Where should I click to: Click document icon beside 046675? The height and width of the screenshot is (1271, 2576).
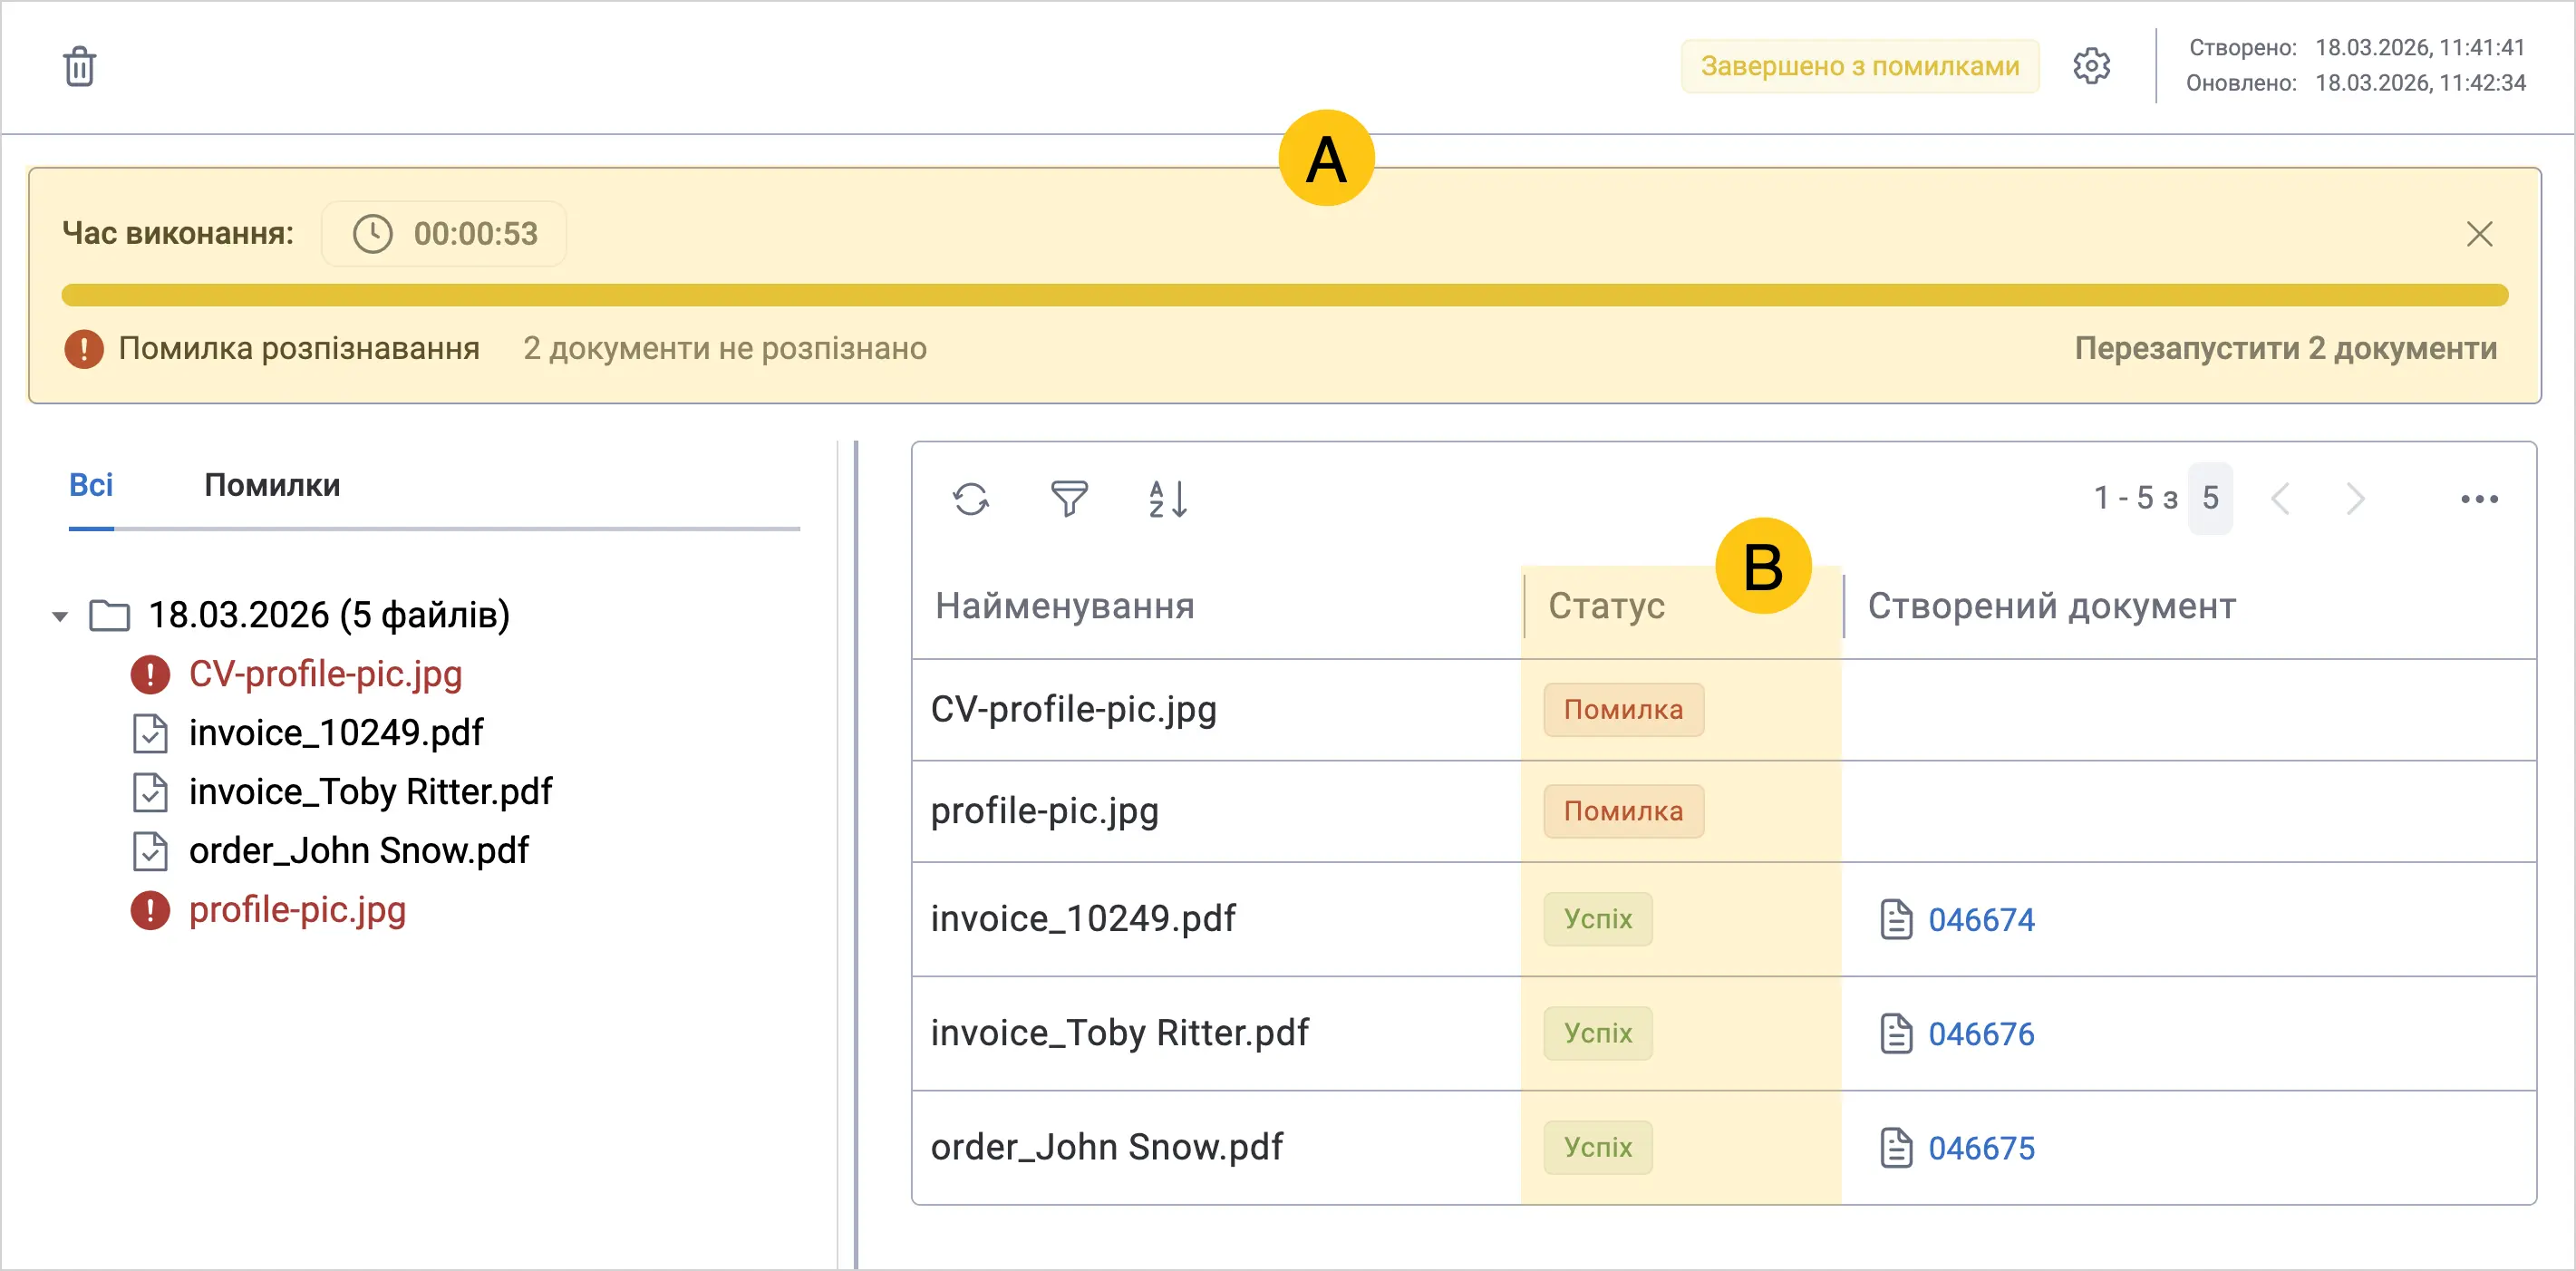click(1896, 1147)
